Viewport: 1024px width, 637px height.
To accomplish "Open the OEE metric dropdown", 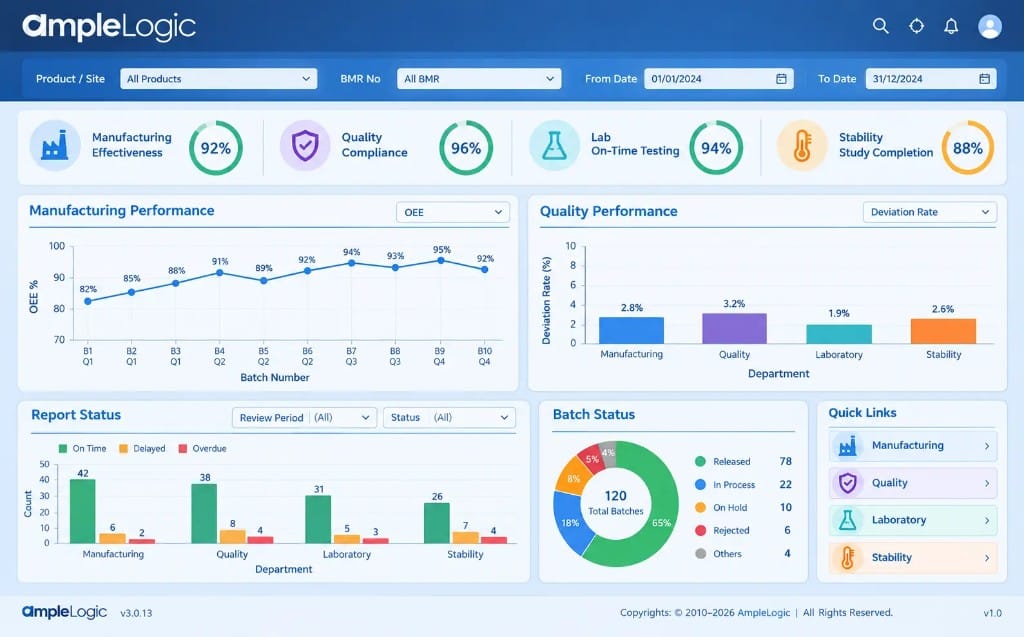I will click(453, 212).
